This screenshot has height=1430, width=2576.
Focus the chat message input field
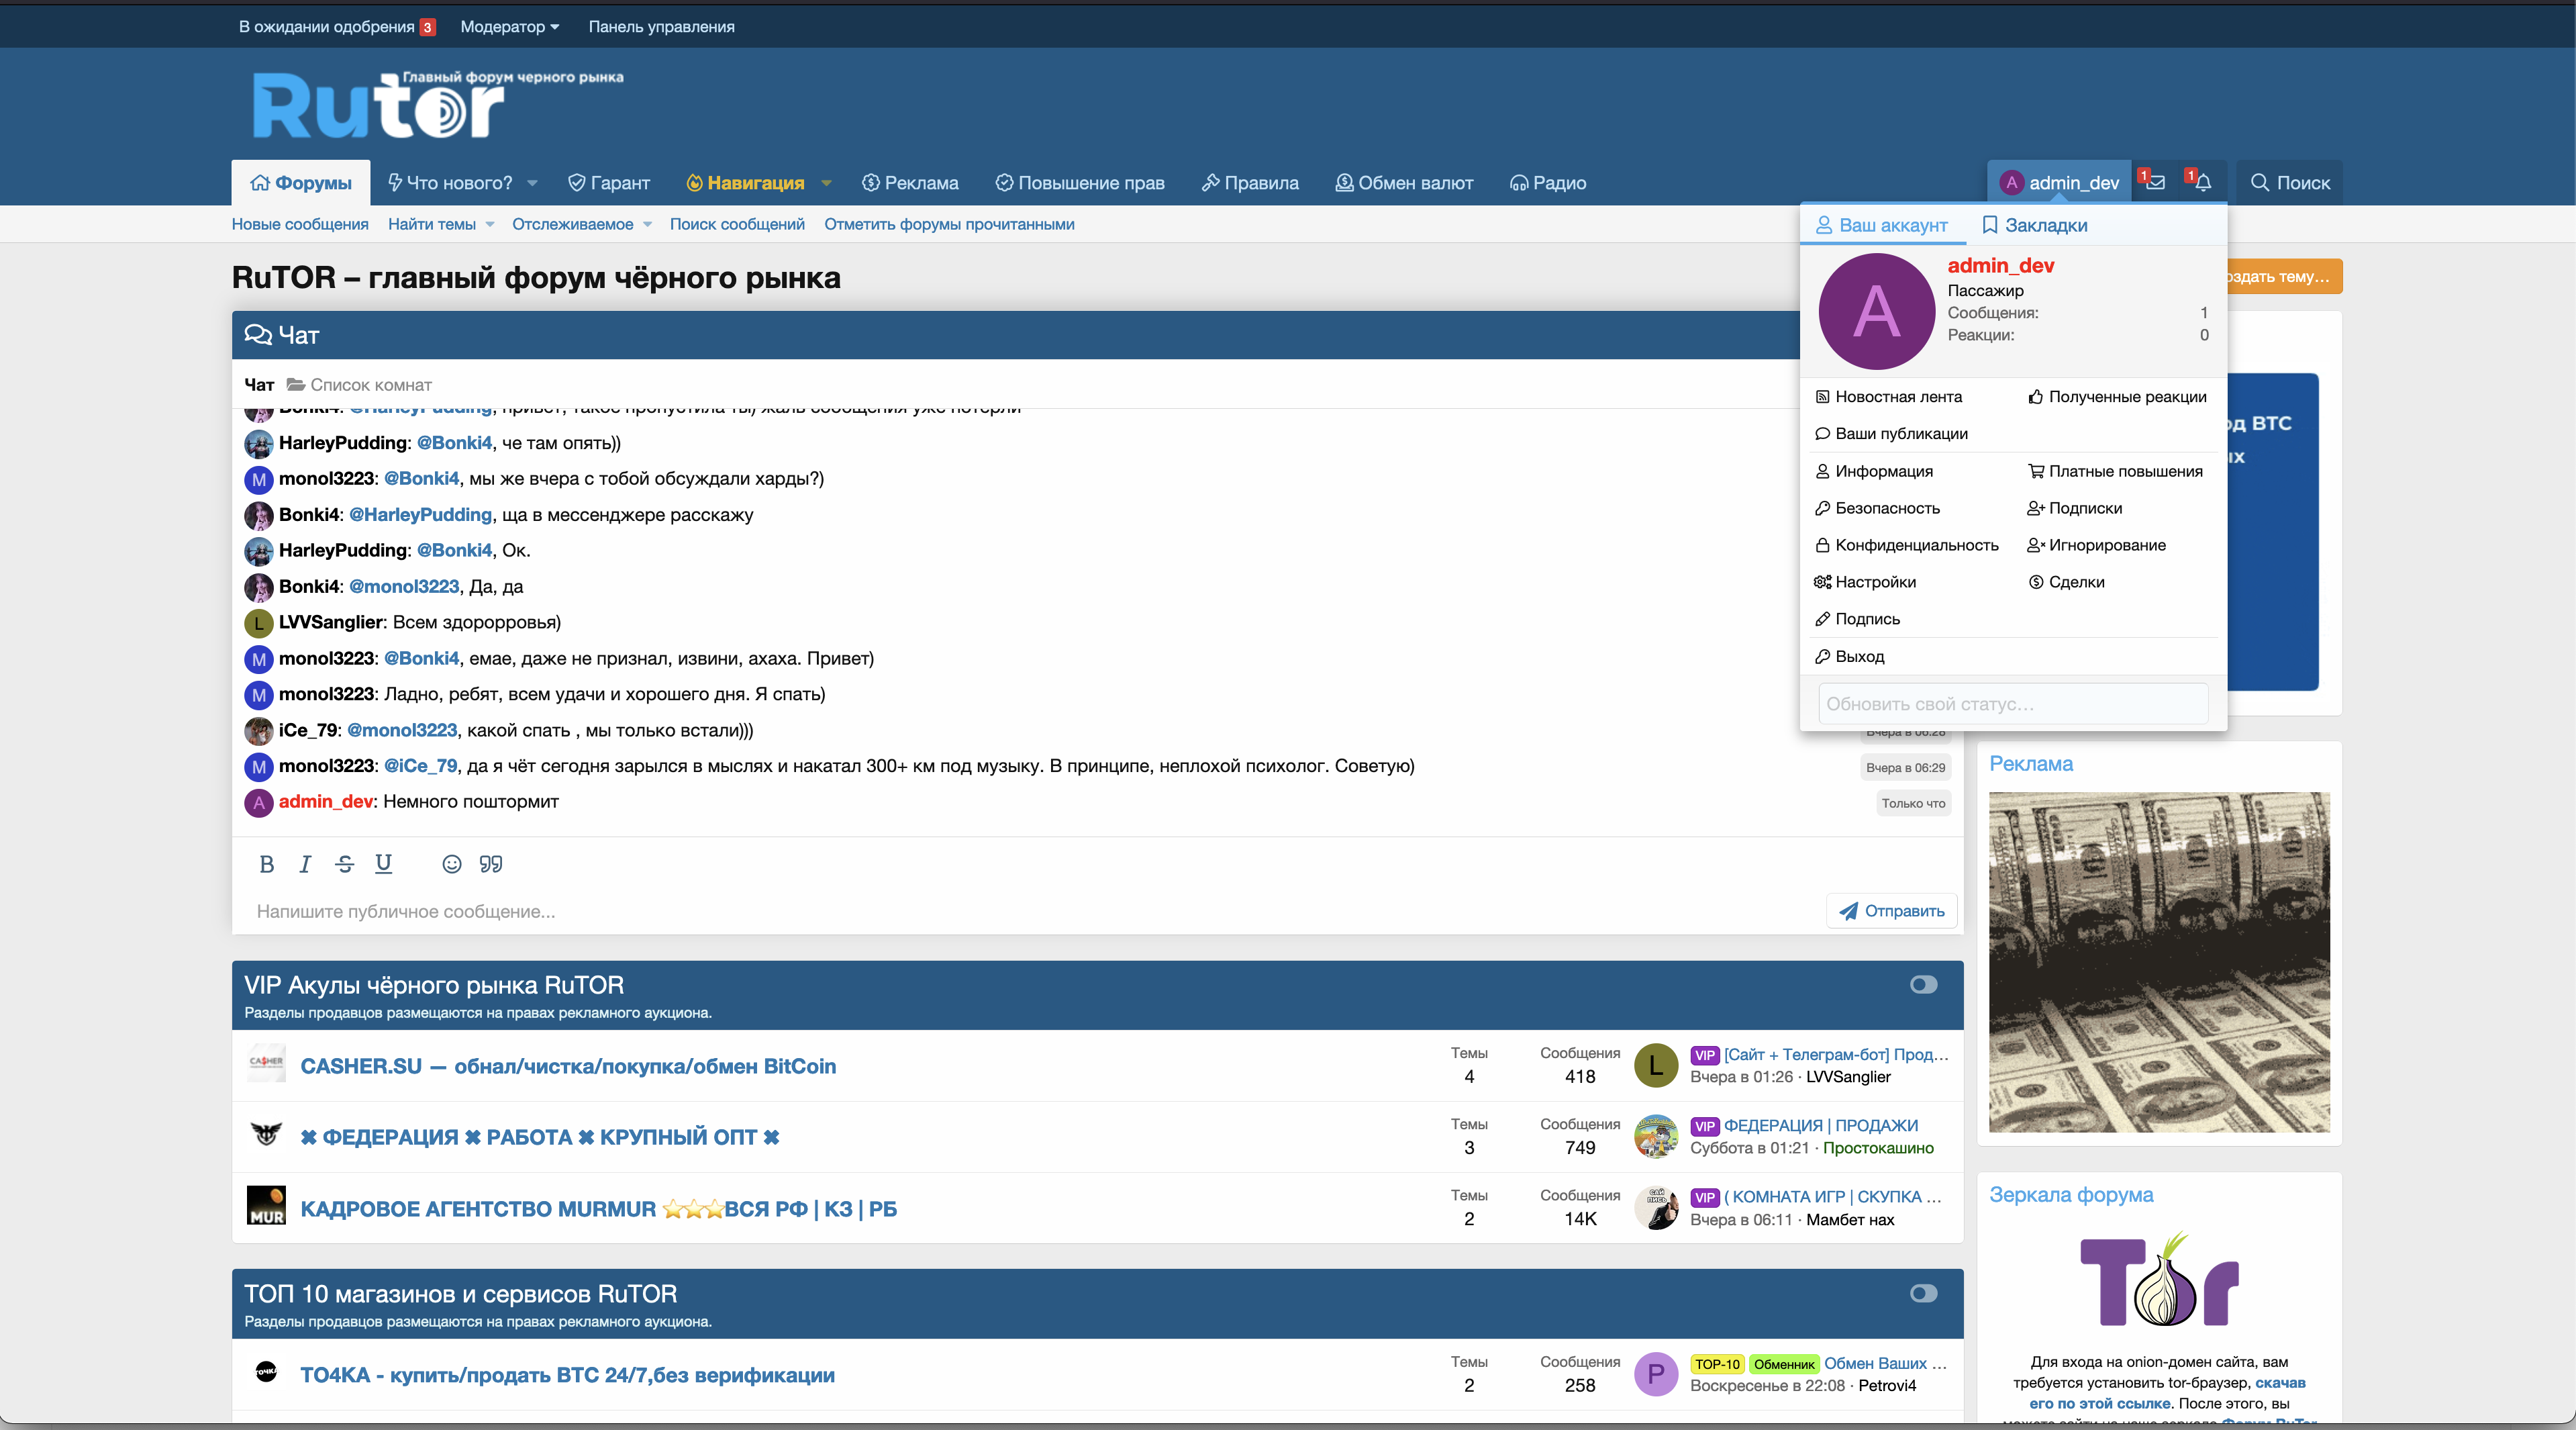coord(1030,912)
